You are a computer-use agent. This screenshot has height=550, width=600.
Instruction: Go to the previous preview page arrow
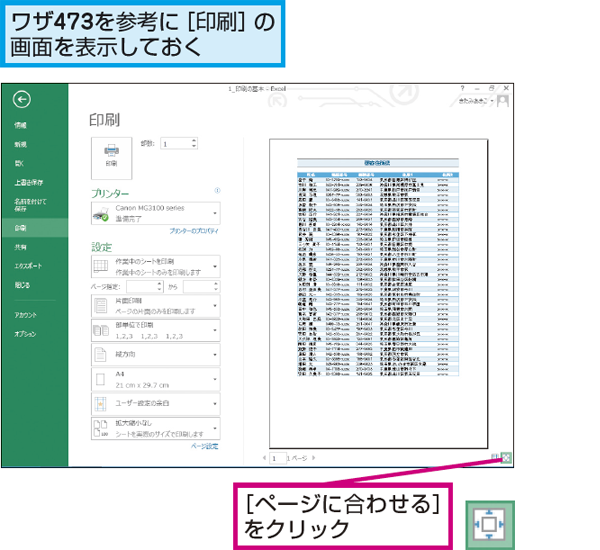[264, 458]
